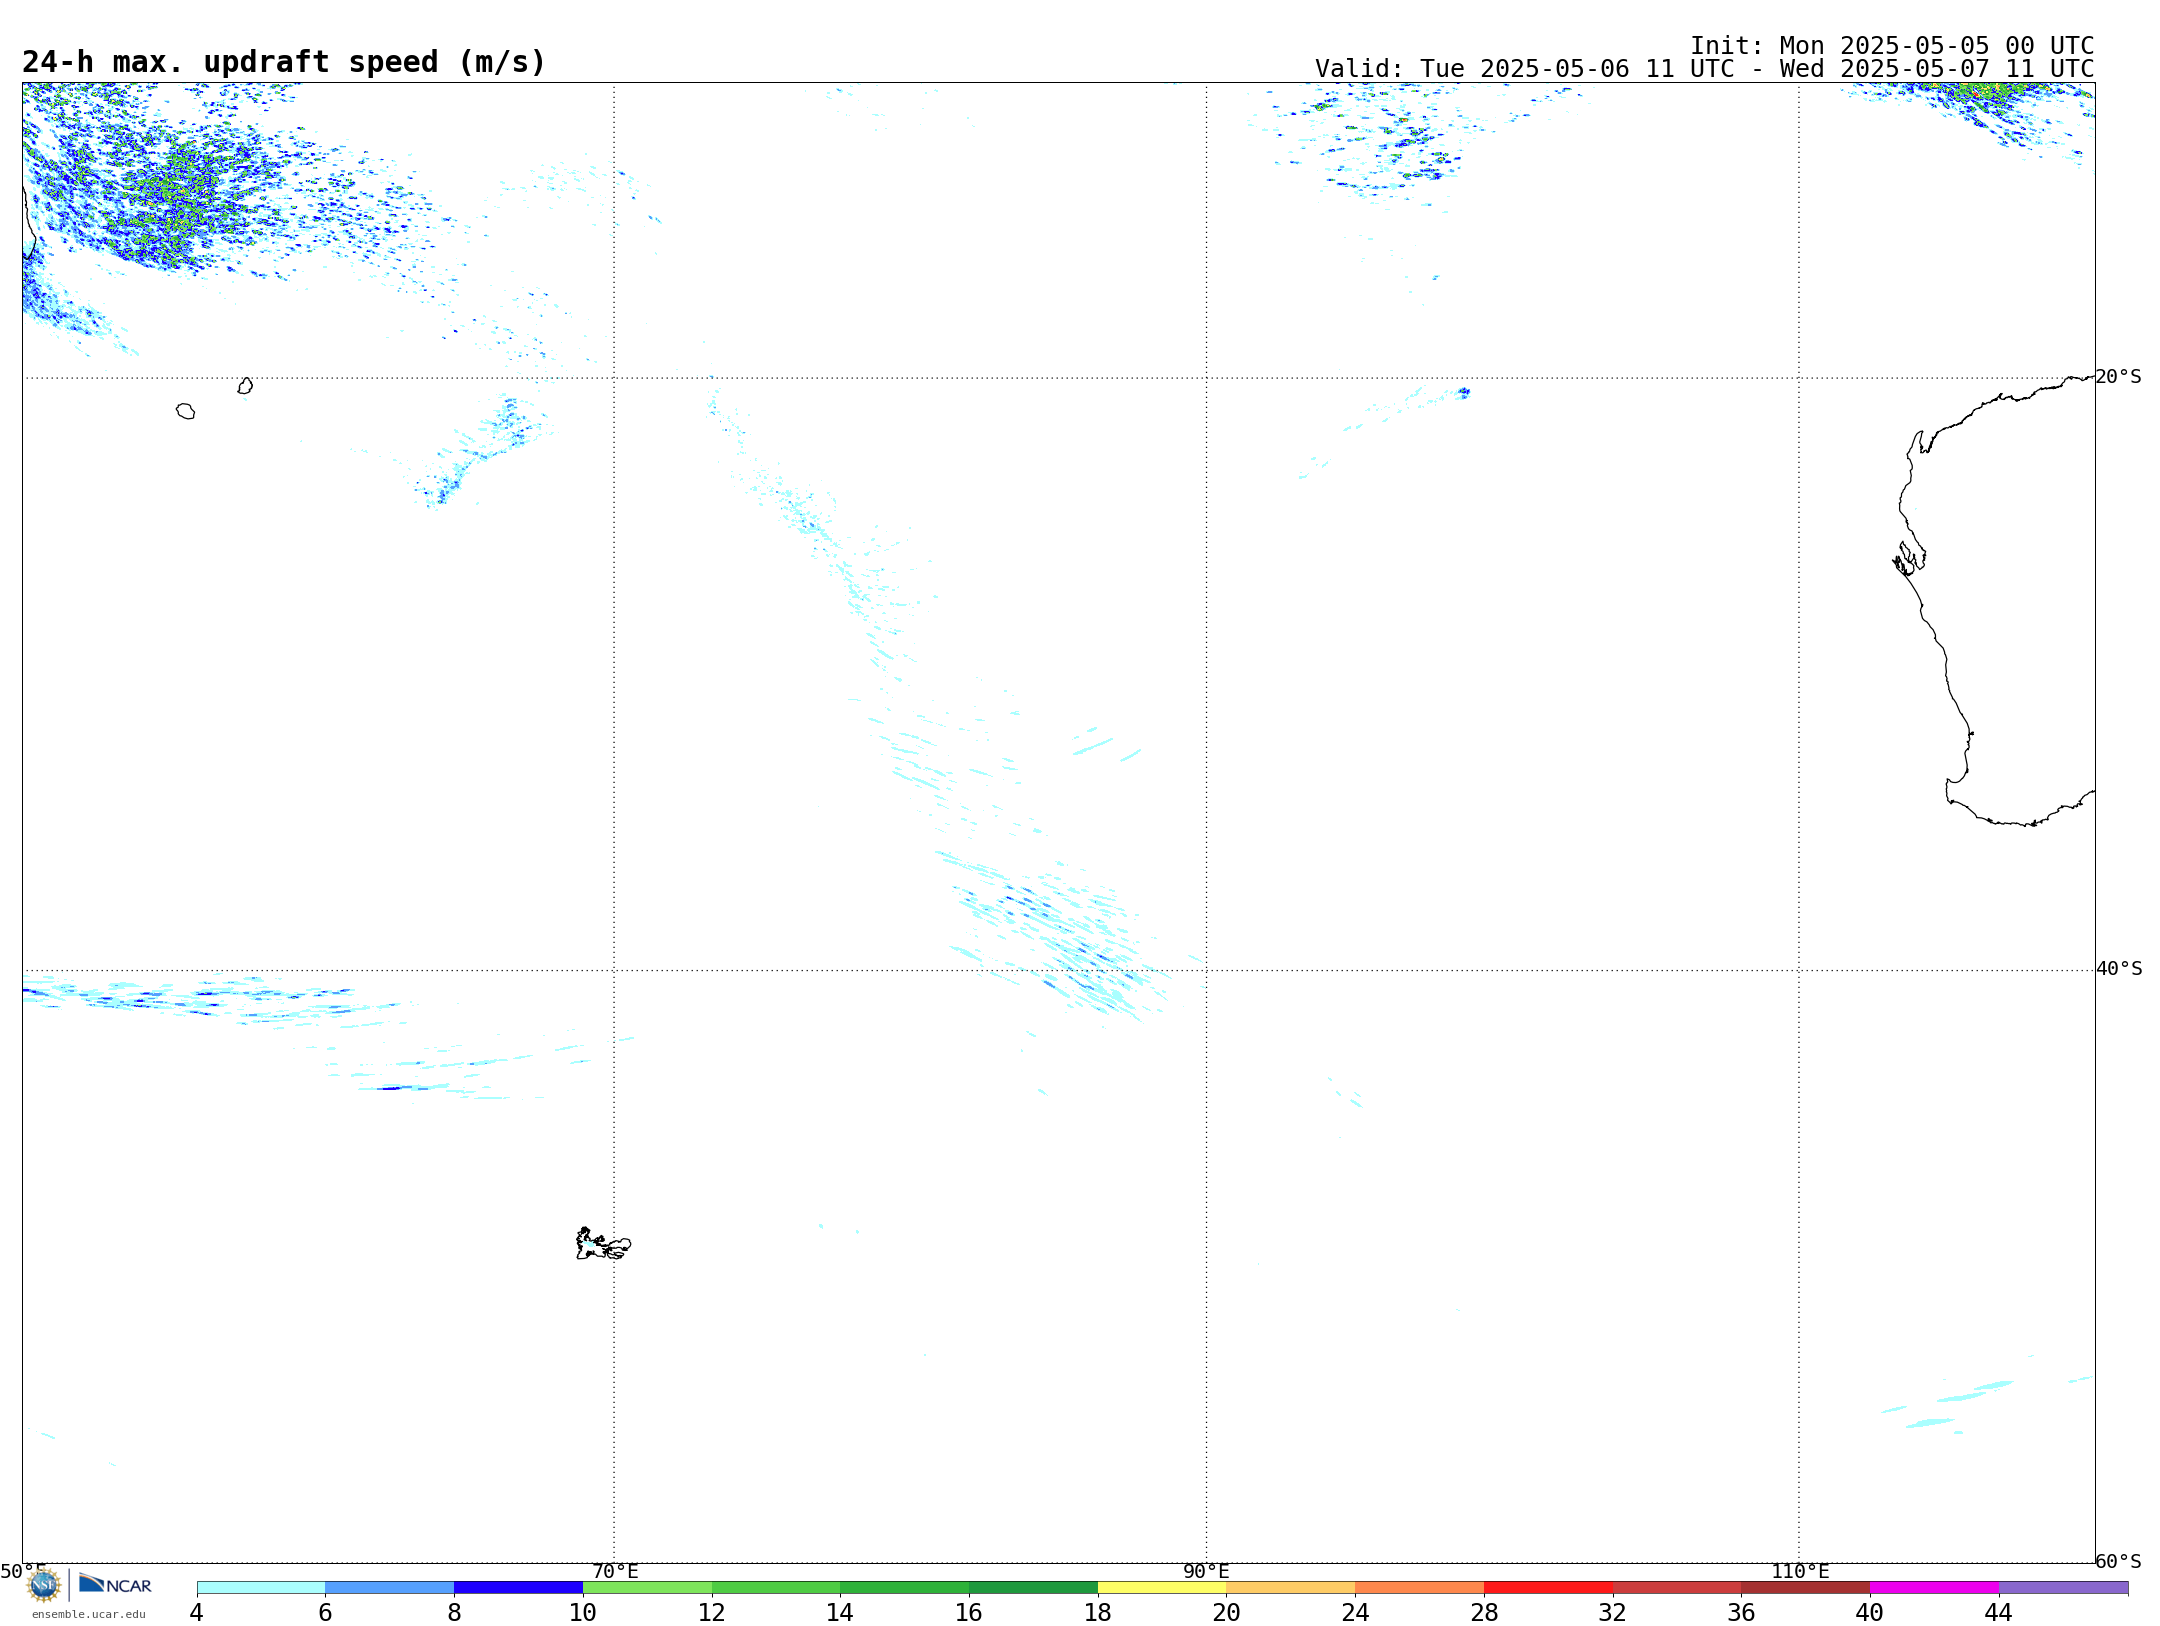Viewport: 2160px width, 1626px height.
Task: Click colorbar tick value 28
Action: (1484, 1612)
